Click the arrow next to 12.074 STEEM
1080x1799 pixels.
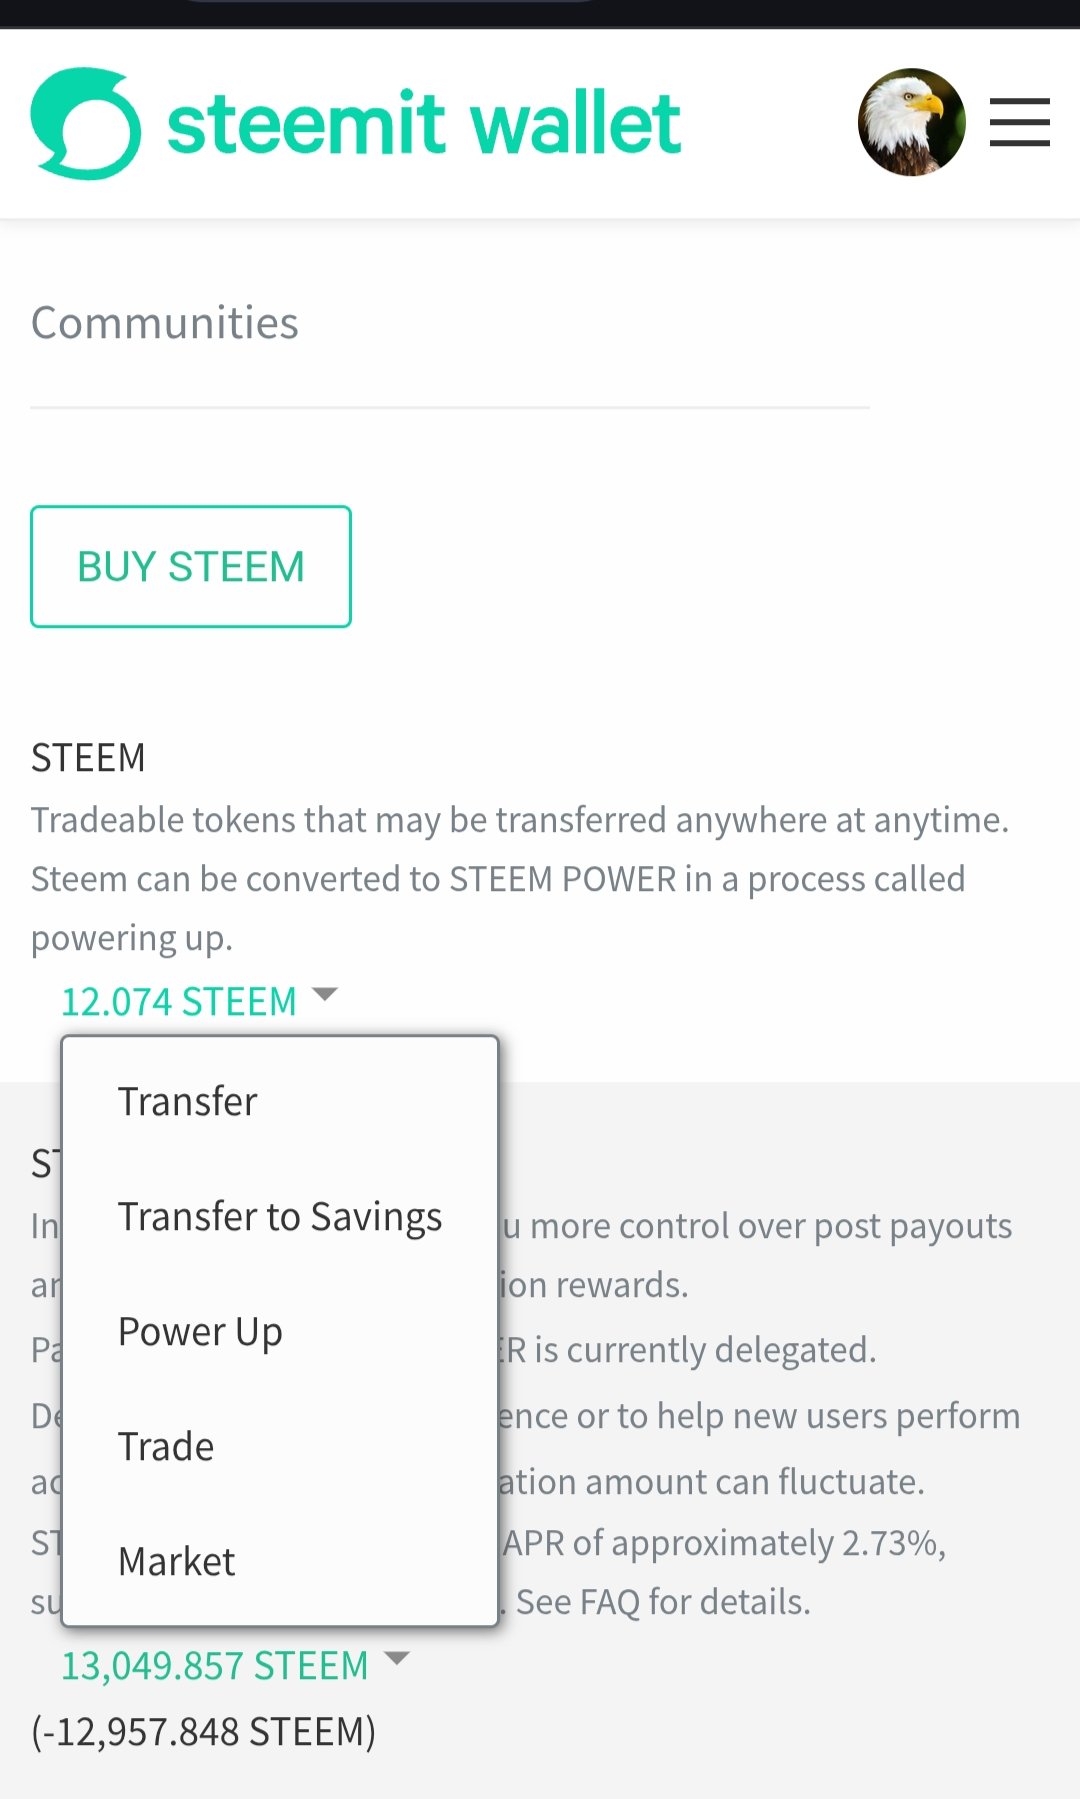(325, 994)
